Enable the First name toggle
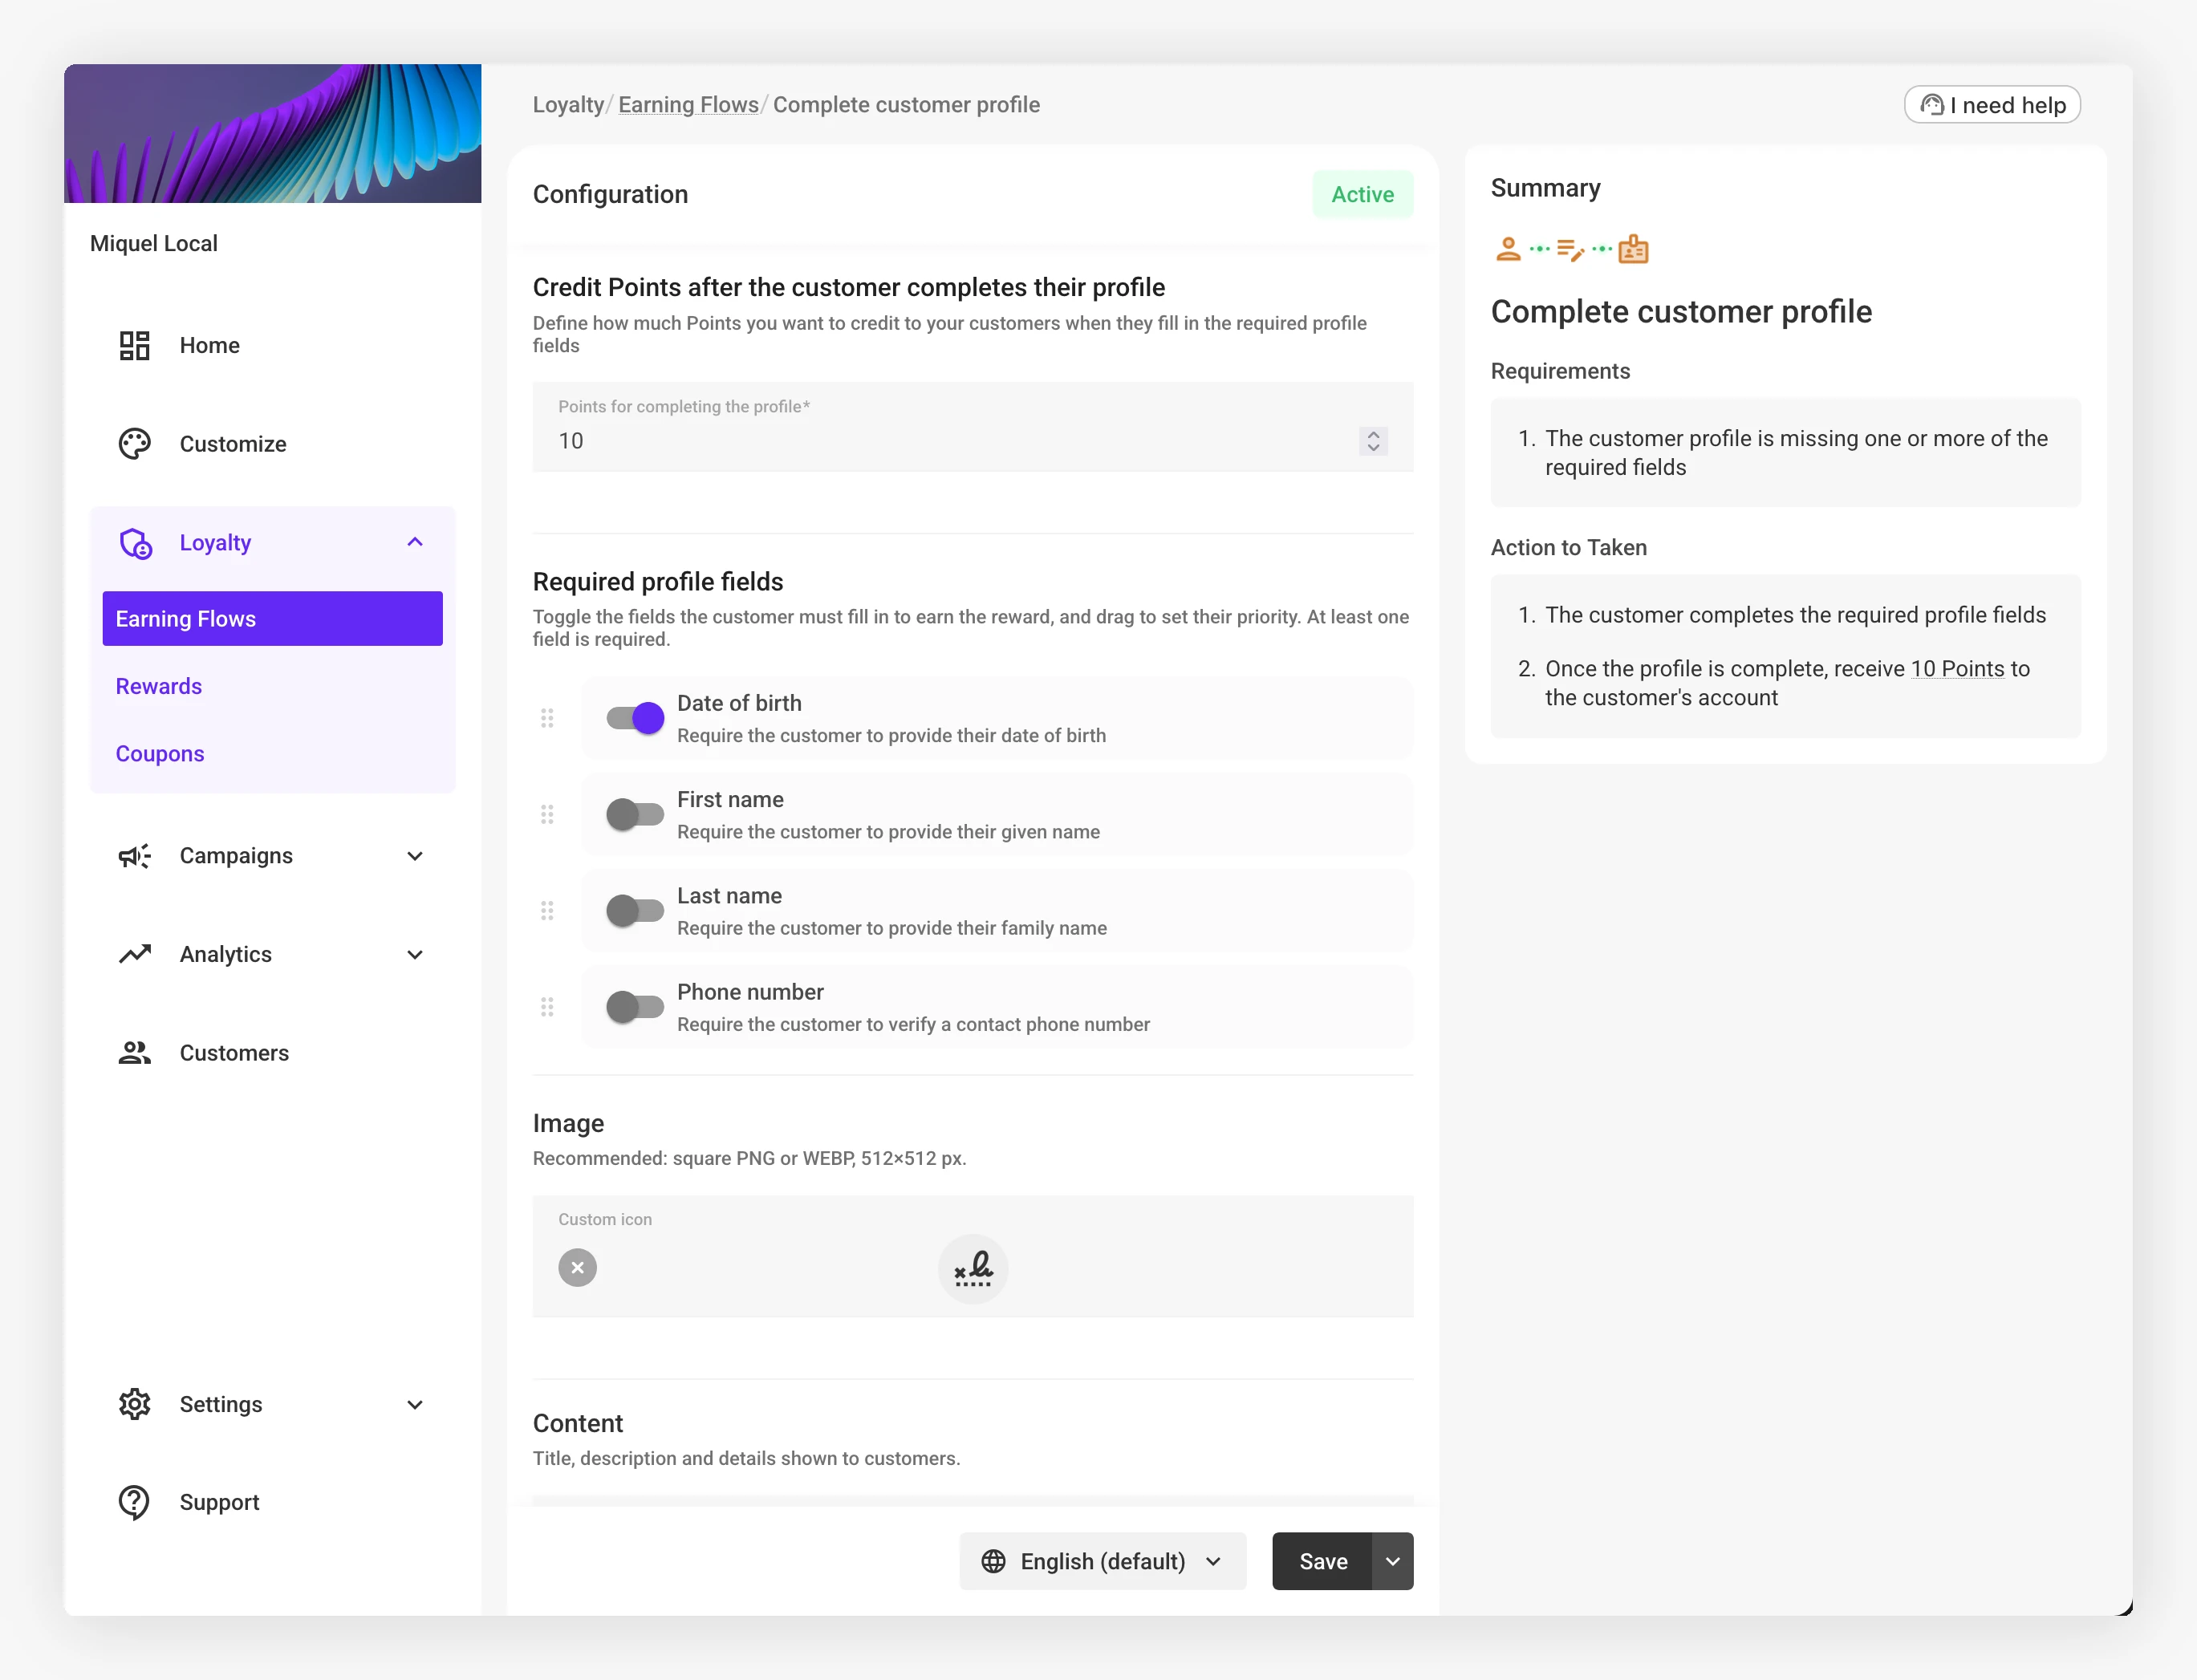This screenshot has height=1680, width=2197. coord(635,814)
